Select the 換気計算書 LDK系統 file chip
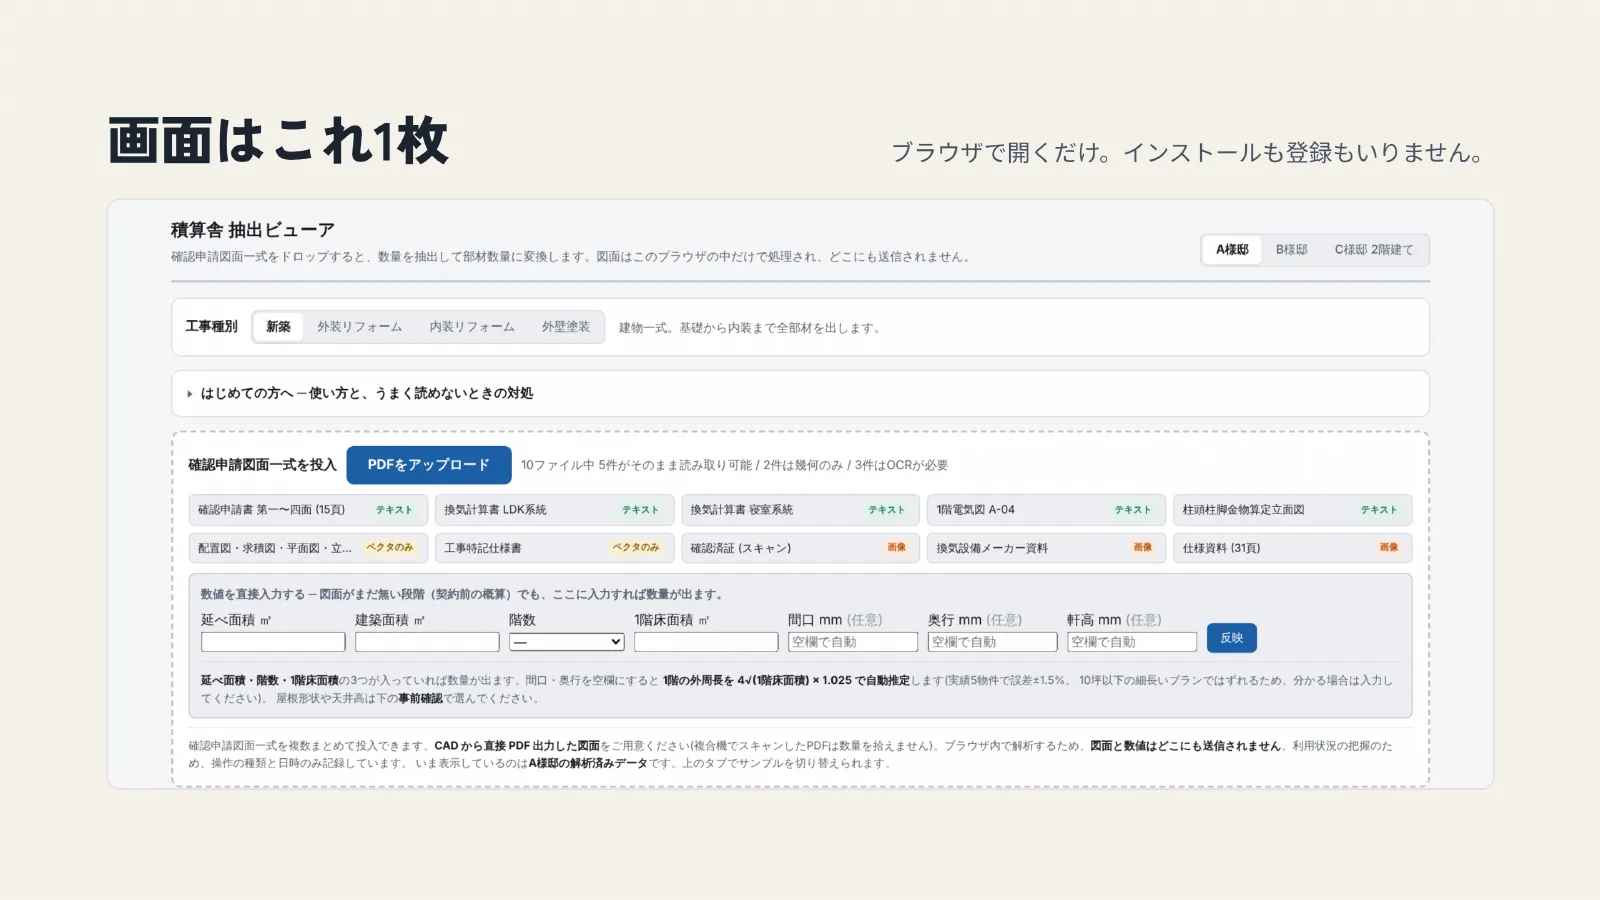 pos(555,510)
